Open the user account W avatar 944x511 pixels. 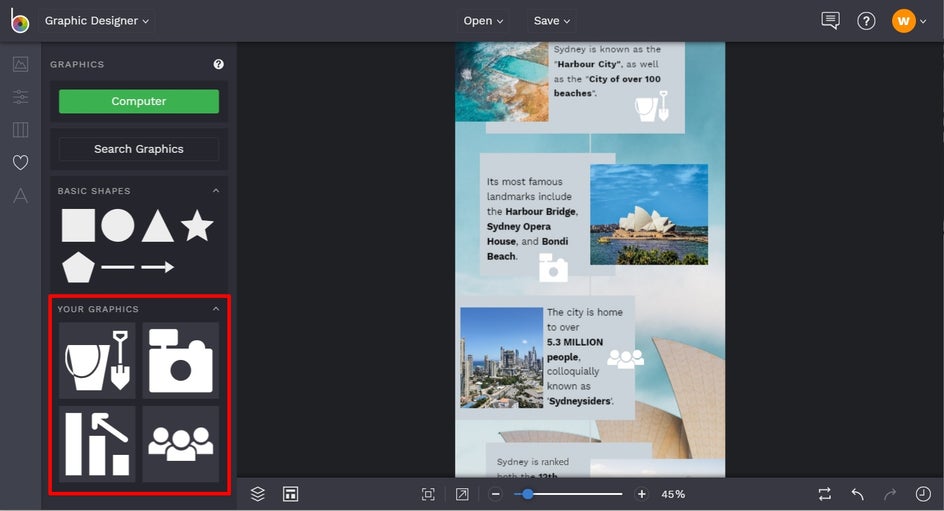tap(904, 21)
